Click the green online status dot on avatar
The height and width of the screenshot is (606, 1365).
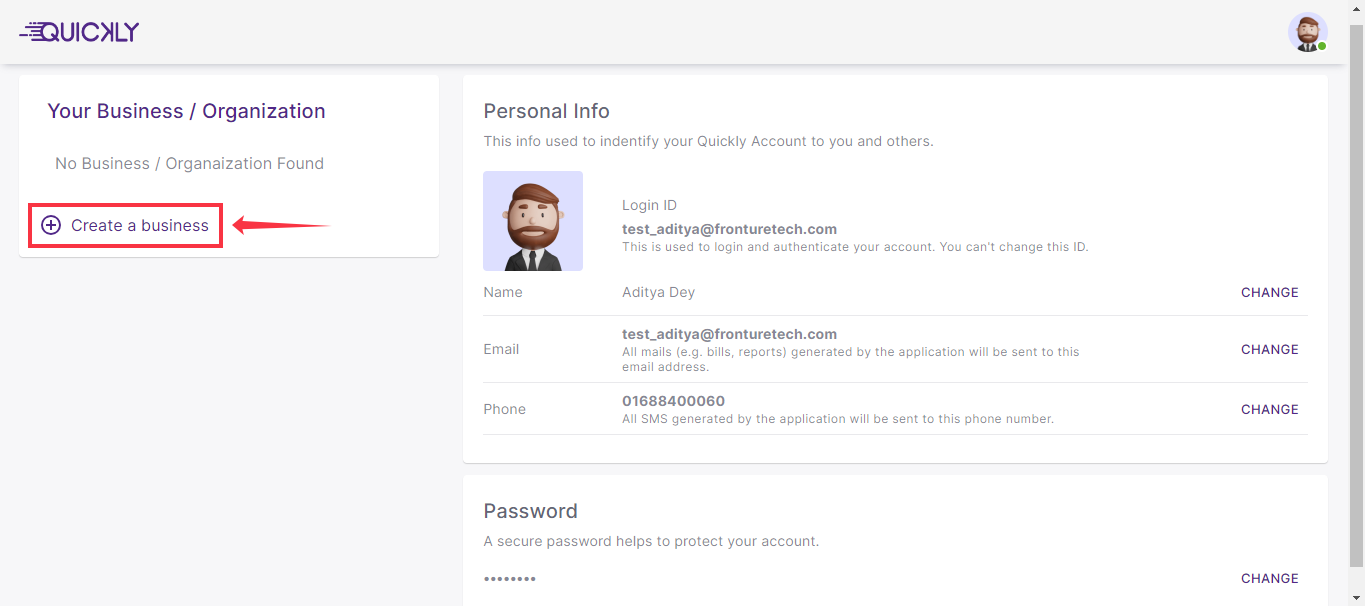[x=1322, y=46]
